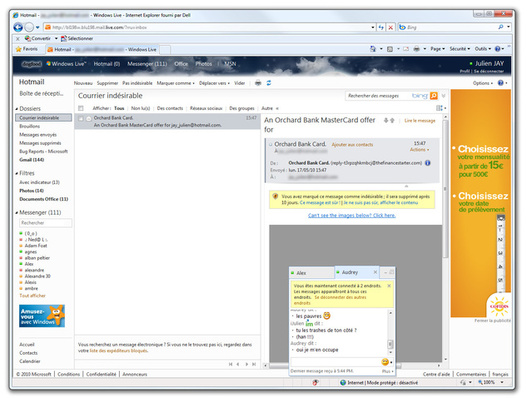
Task: Open Messenger (111) in header navigation
Action: [147, 64]
